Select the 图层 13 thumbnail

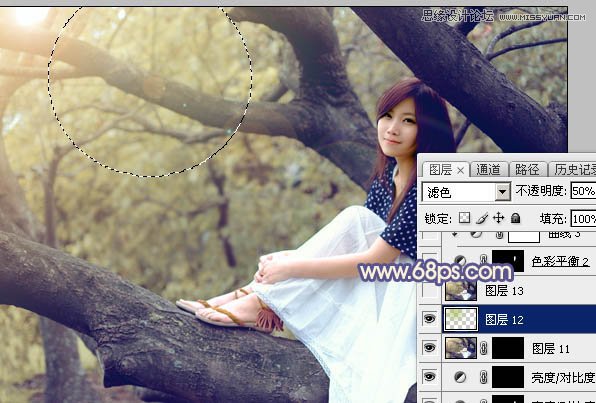coord(461,291)
